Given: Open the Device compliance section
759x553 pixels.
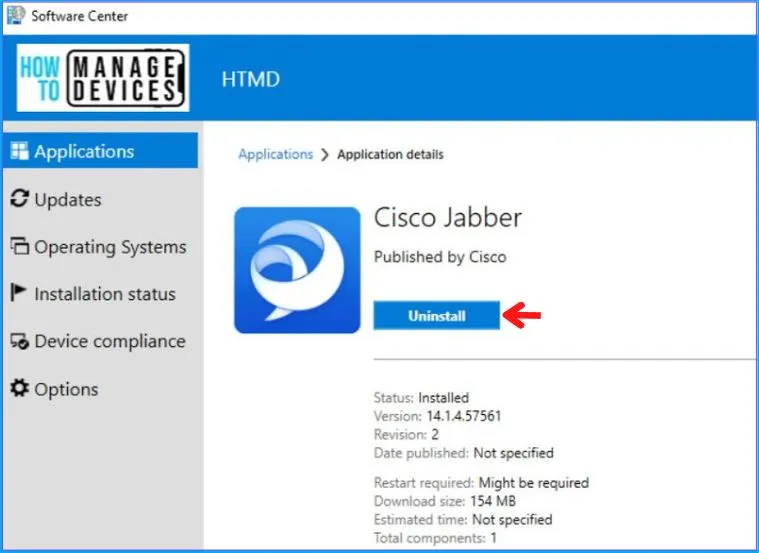Looking at the screenshot, I should pyautogui.click(x=100, y=341).
